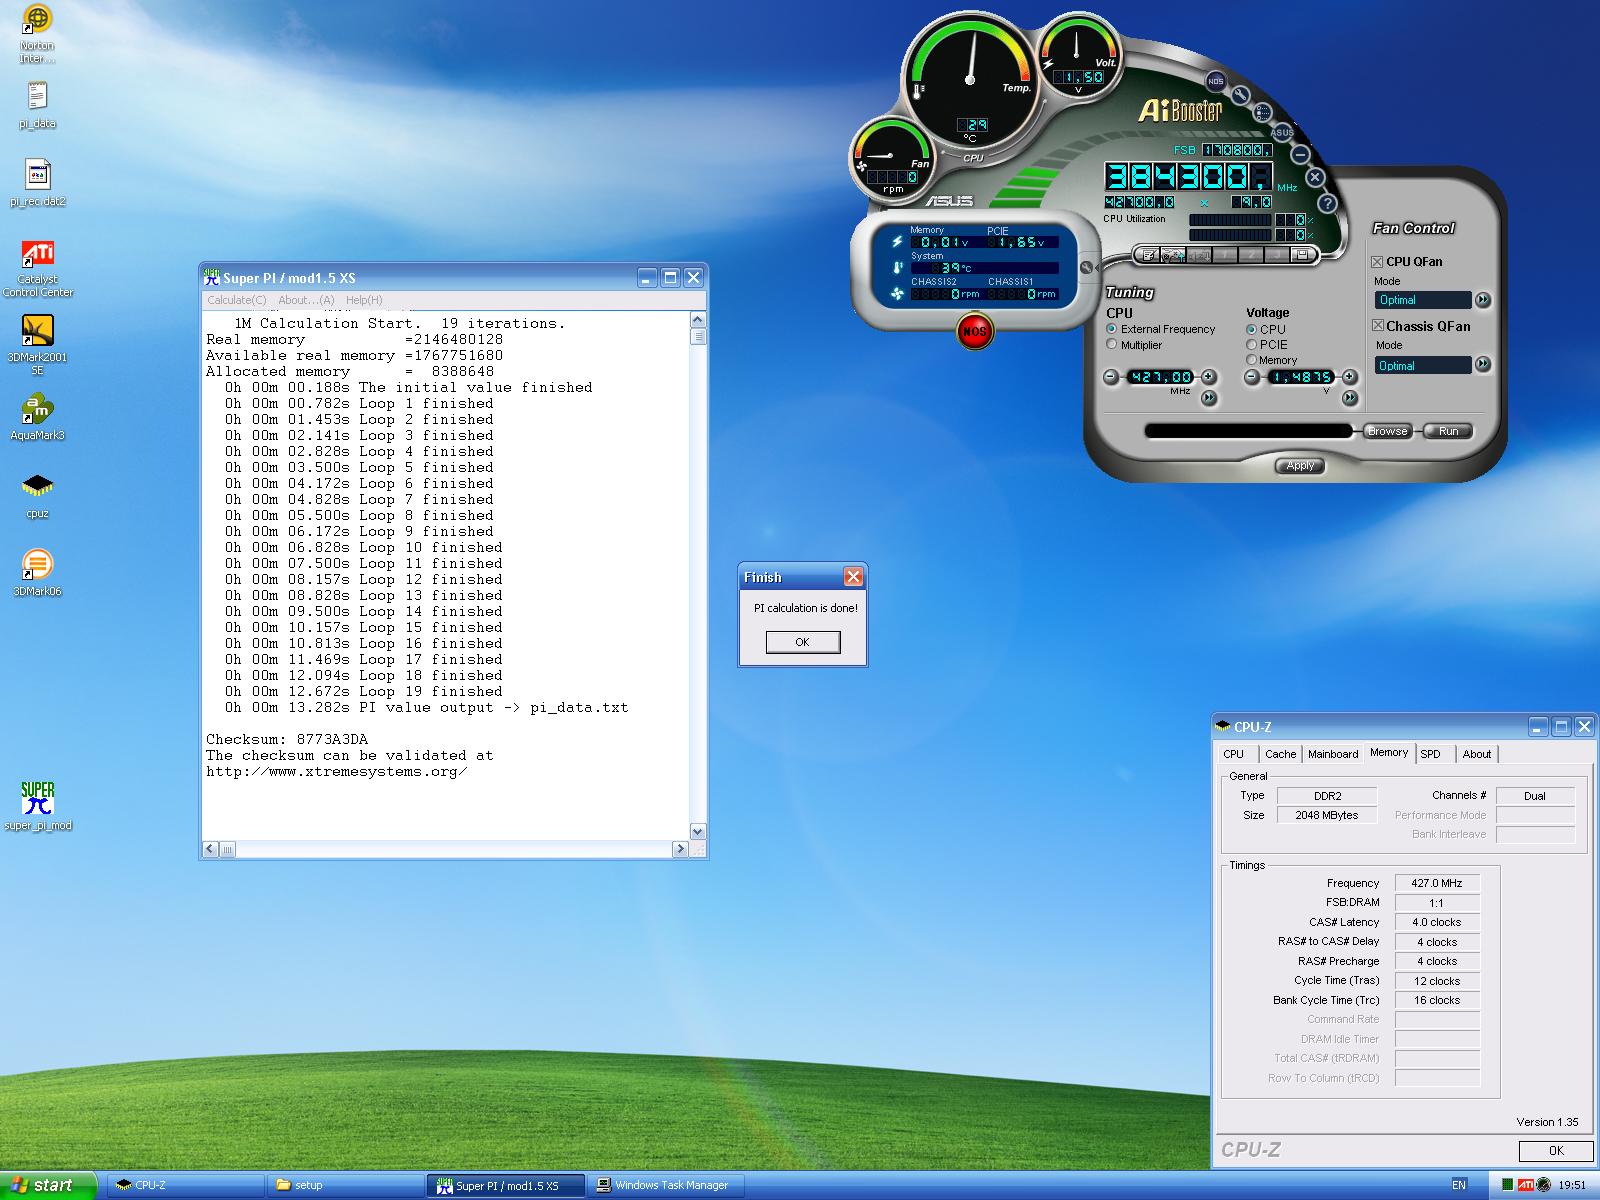
Task: Select the 3DMark06 desktop icon
Action: click(x=37, y=573)
